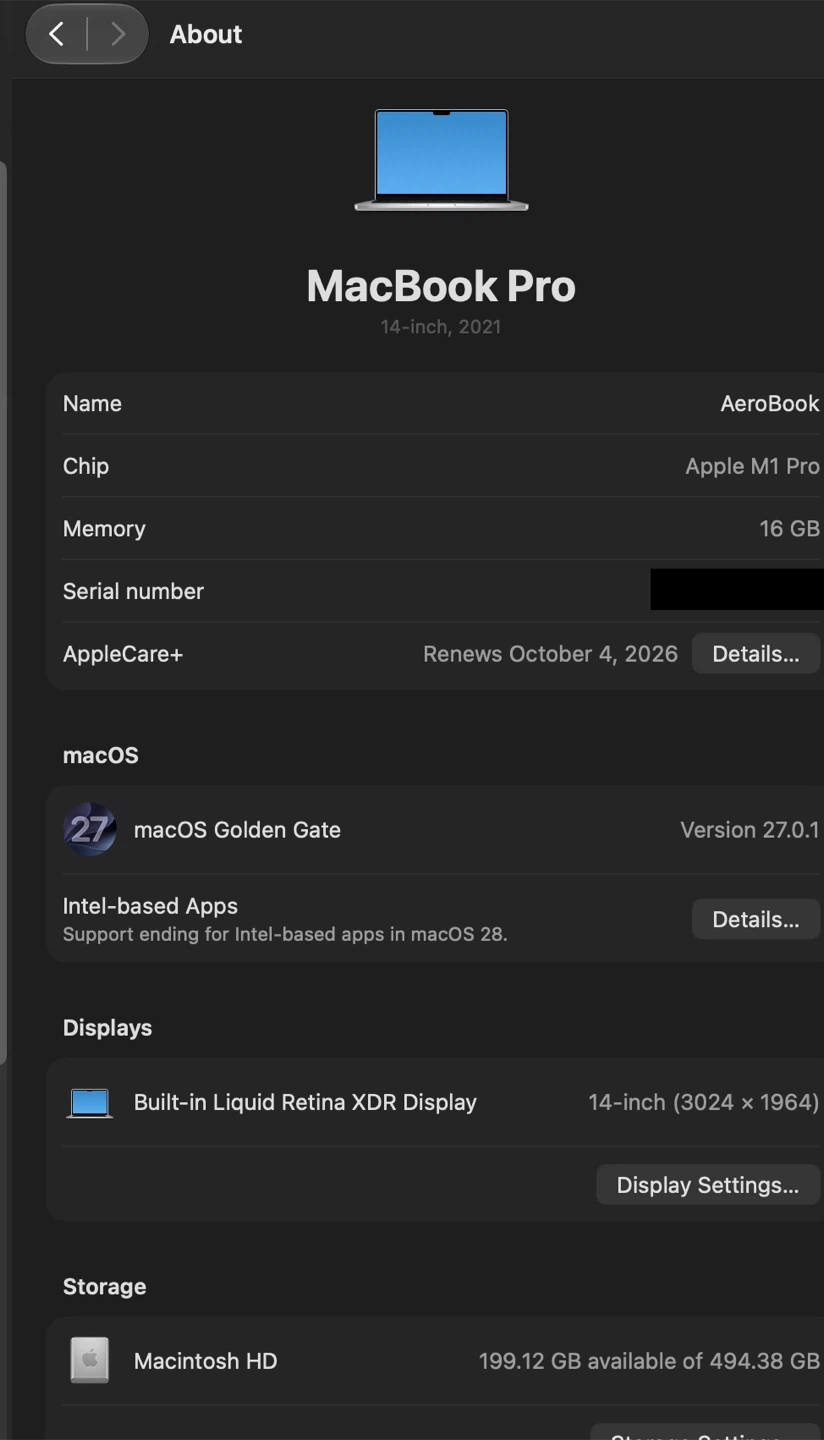Click the macOS section heading
Viewport: 824px width, 1440px height.
pyautogui.click(x=101, y=755)
